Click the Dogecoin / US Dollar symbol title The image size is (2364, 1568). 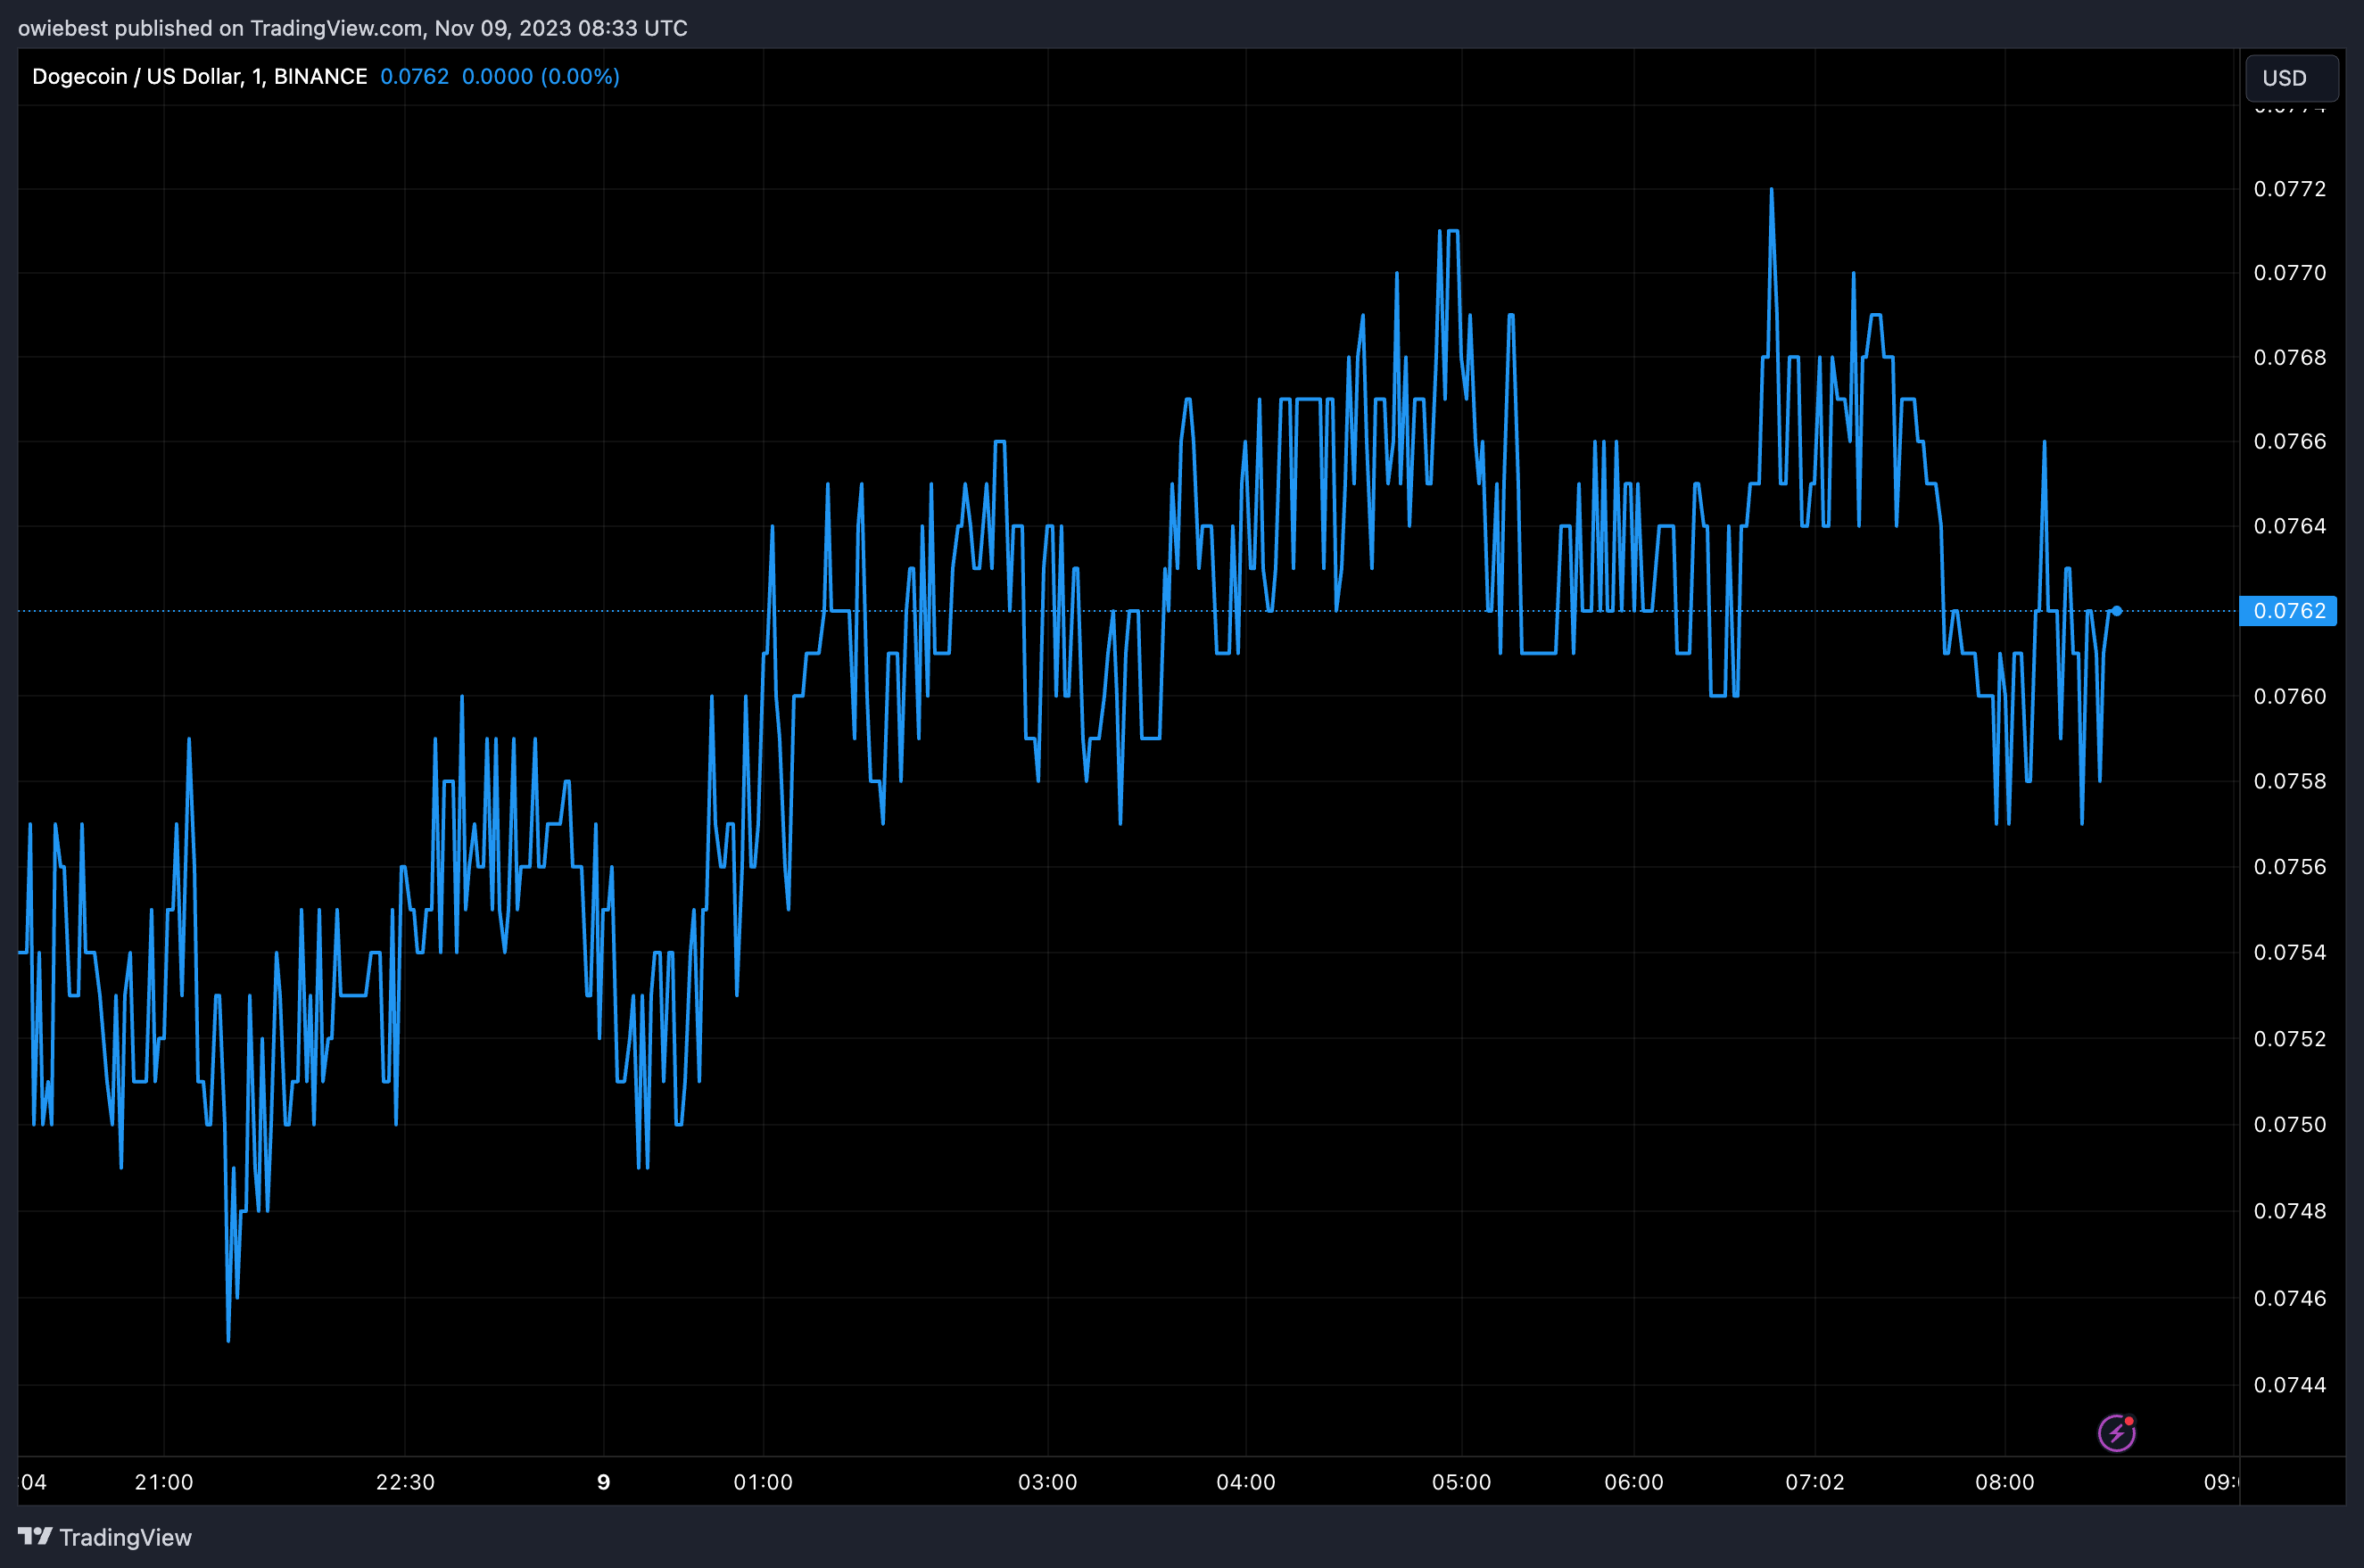pyautogui.click(x=200, y=77)
